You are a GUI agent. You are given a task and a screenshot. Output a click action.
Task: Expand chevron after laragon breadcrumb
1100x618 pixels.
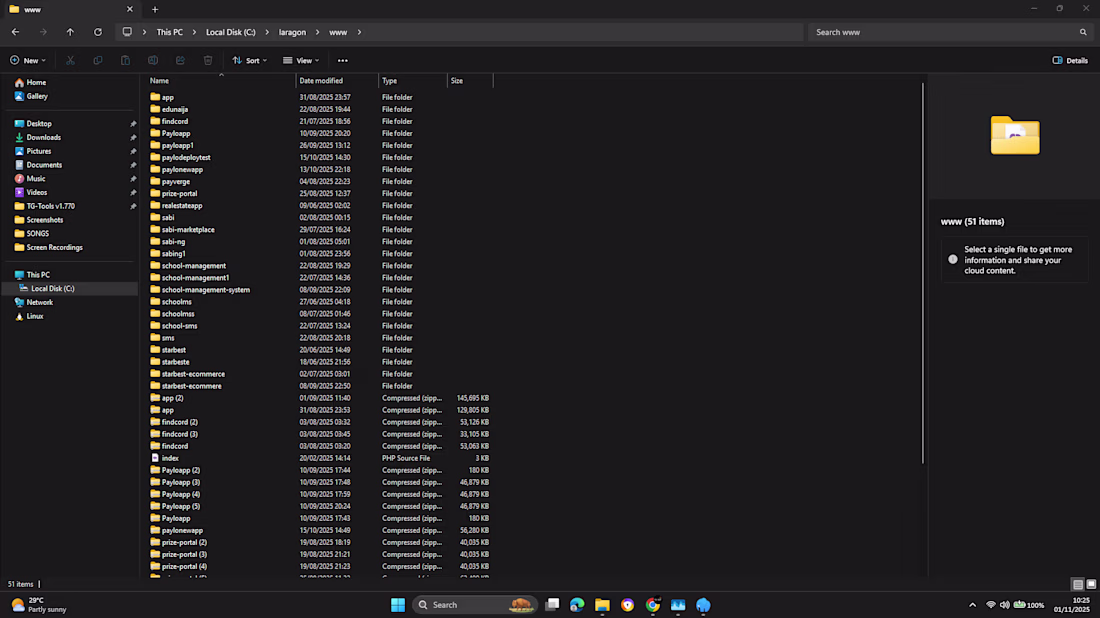[317, 32]
